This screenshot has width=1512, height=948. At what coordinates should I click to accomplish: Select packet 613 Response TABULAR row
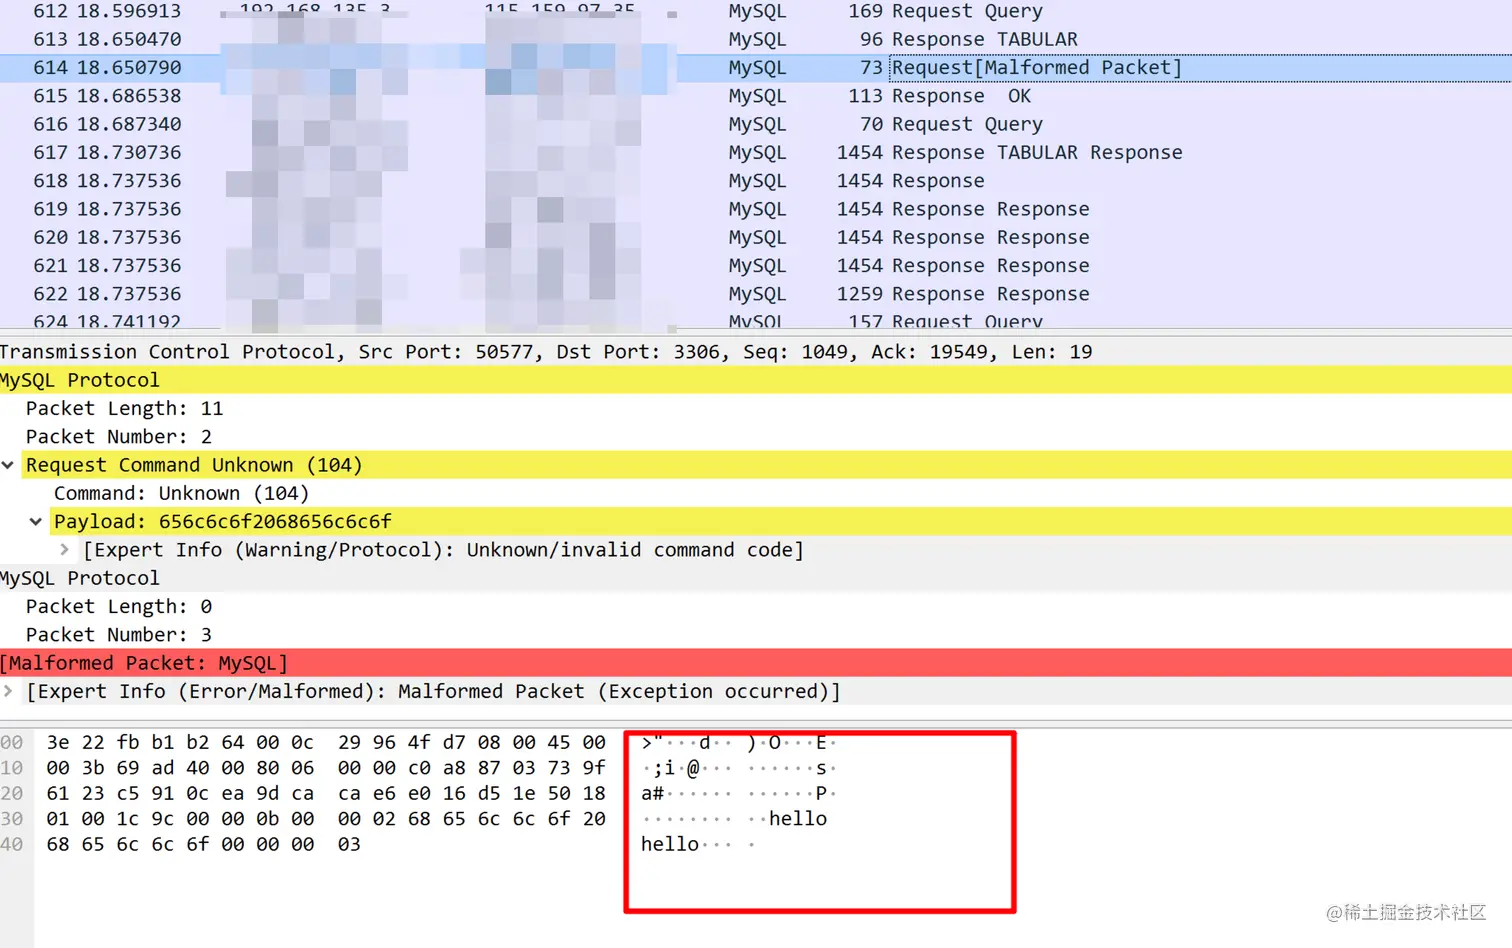pyautogui.click(x=756, y=39)
